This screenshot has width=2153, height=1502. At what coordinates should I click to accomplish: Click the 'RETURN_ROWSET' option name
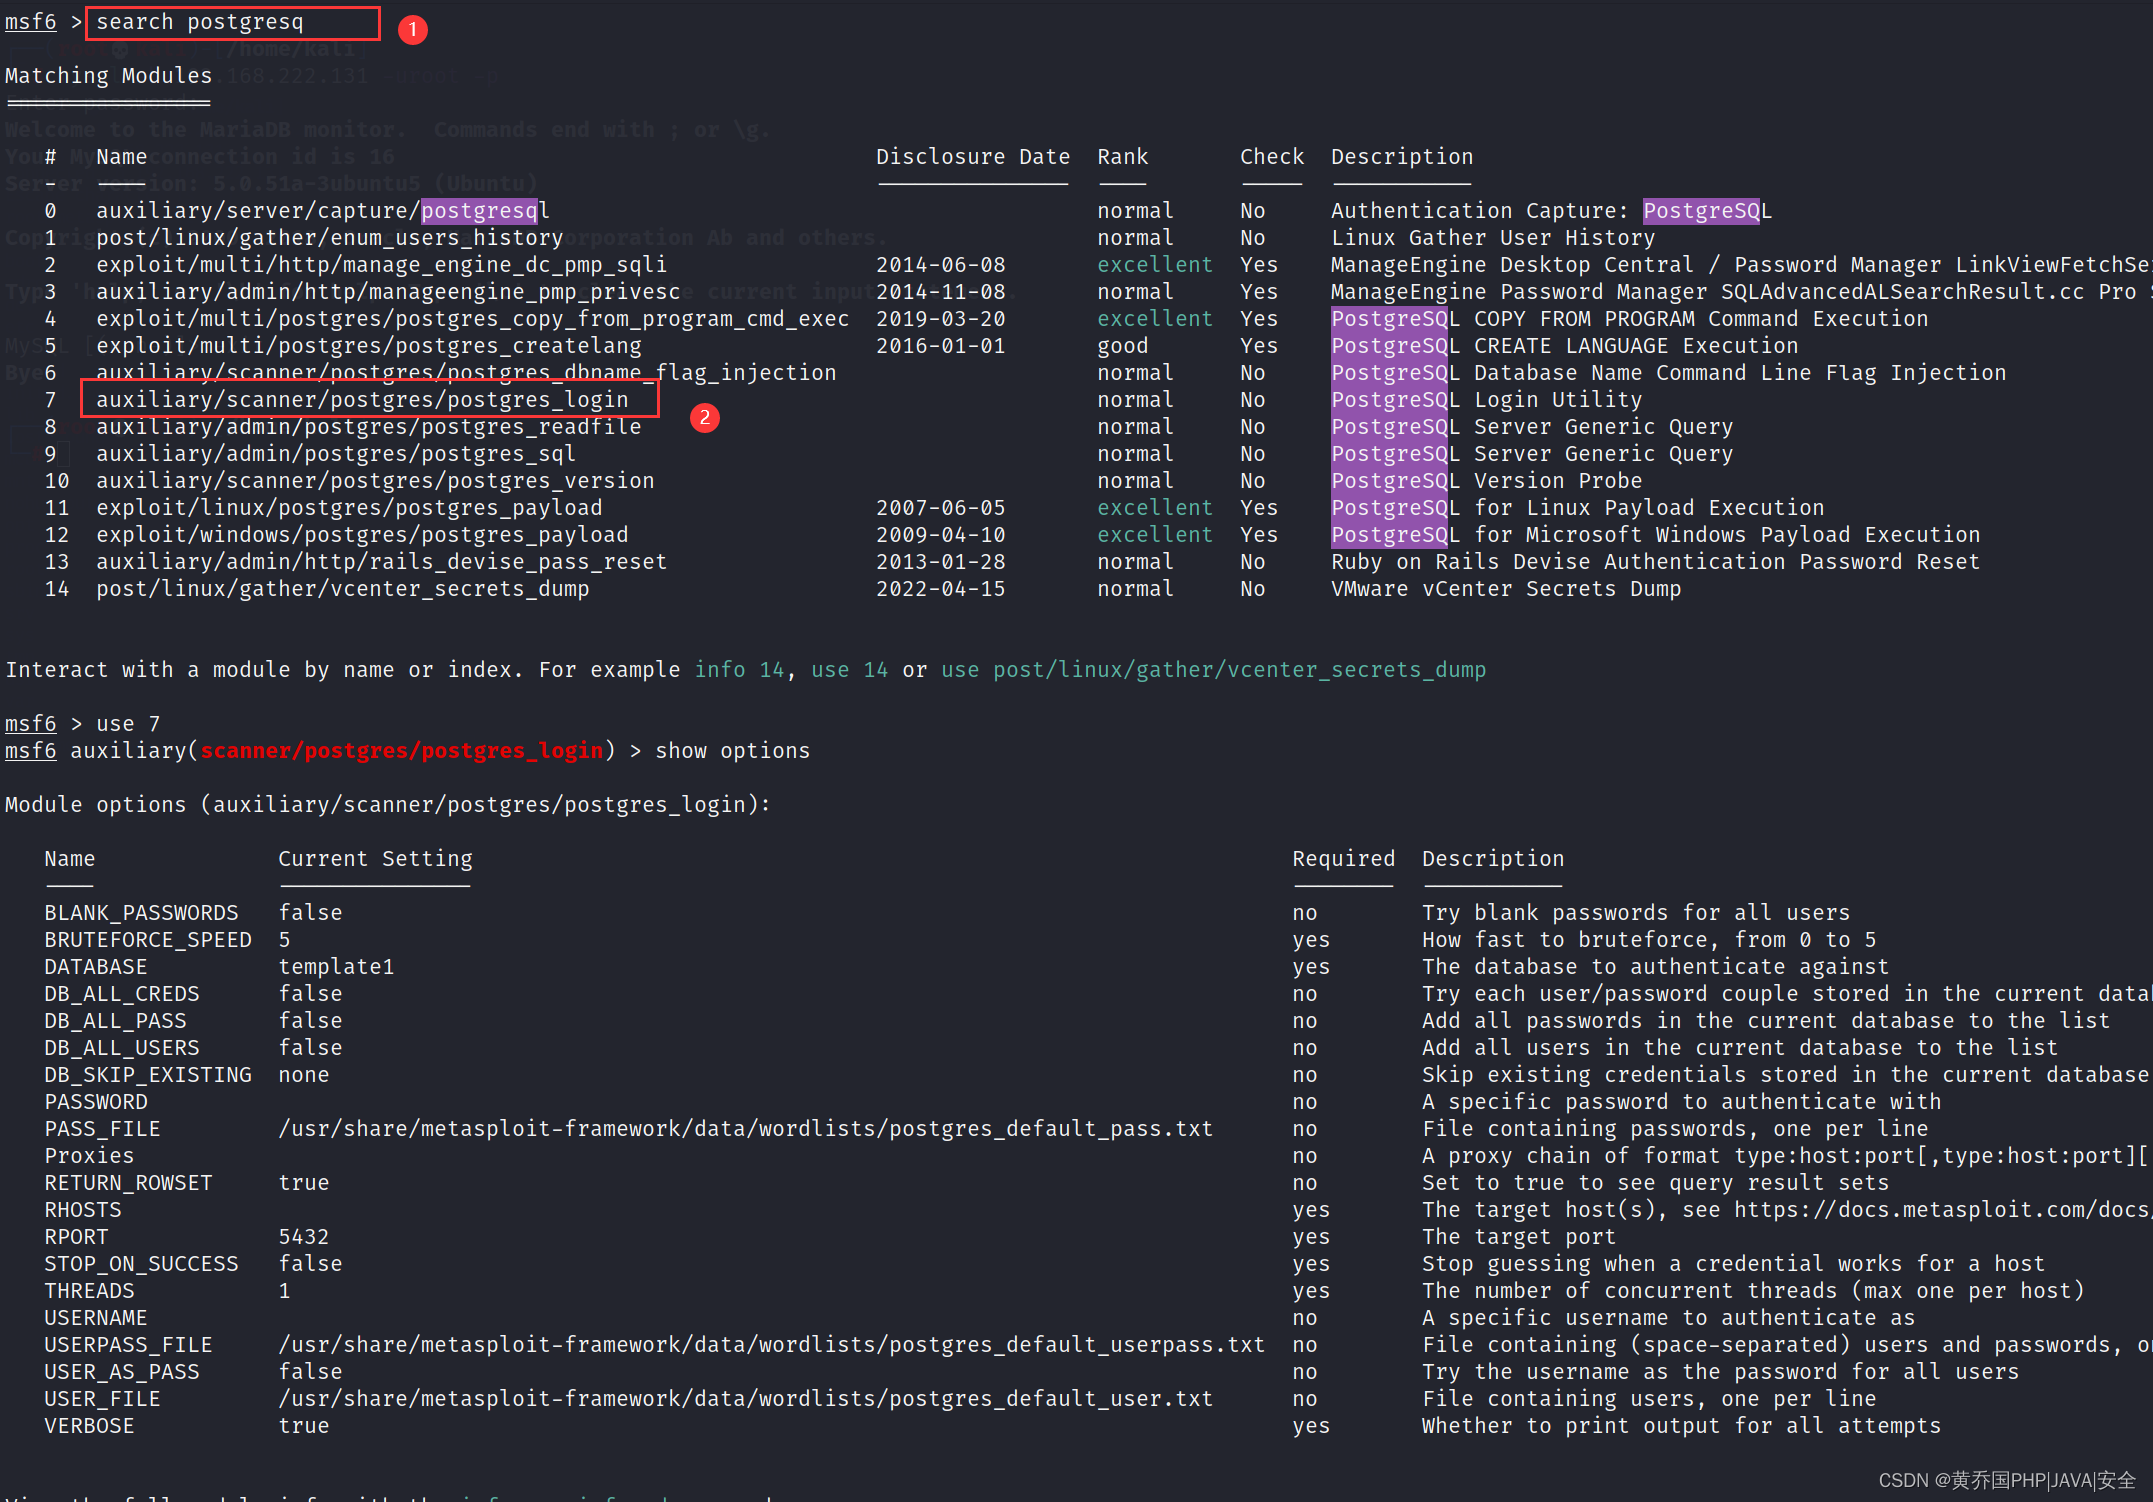128,1183
